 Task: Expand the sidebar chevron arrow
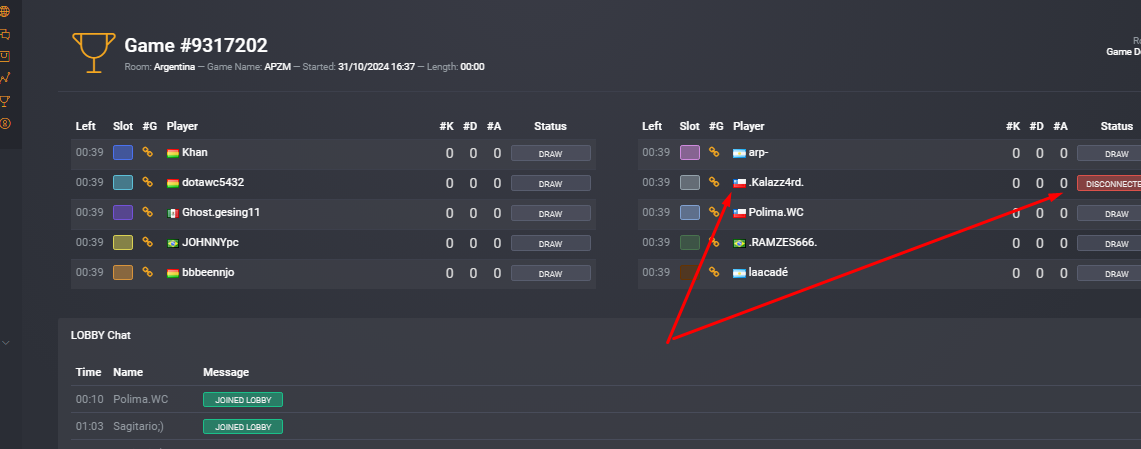point(6,342)
